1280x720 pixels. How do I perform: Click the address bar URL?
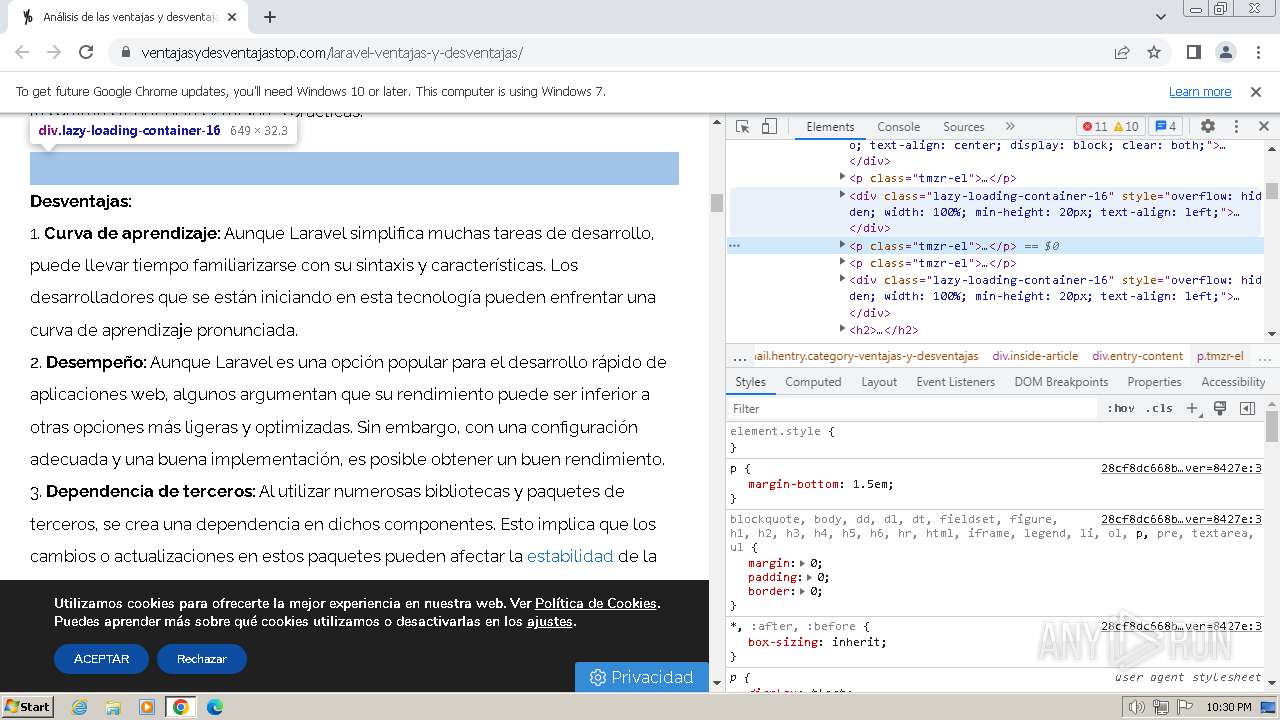click(332, 53)
